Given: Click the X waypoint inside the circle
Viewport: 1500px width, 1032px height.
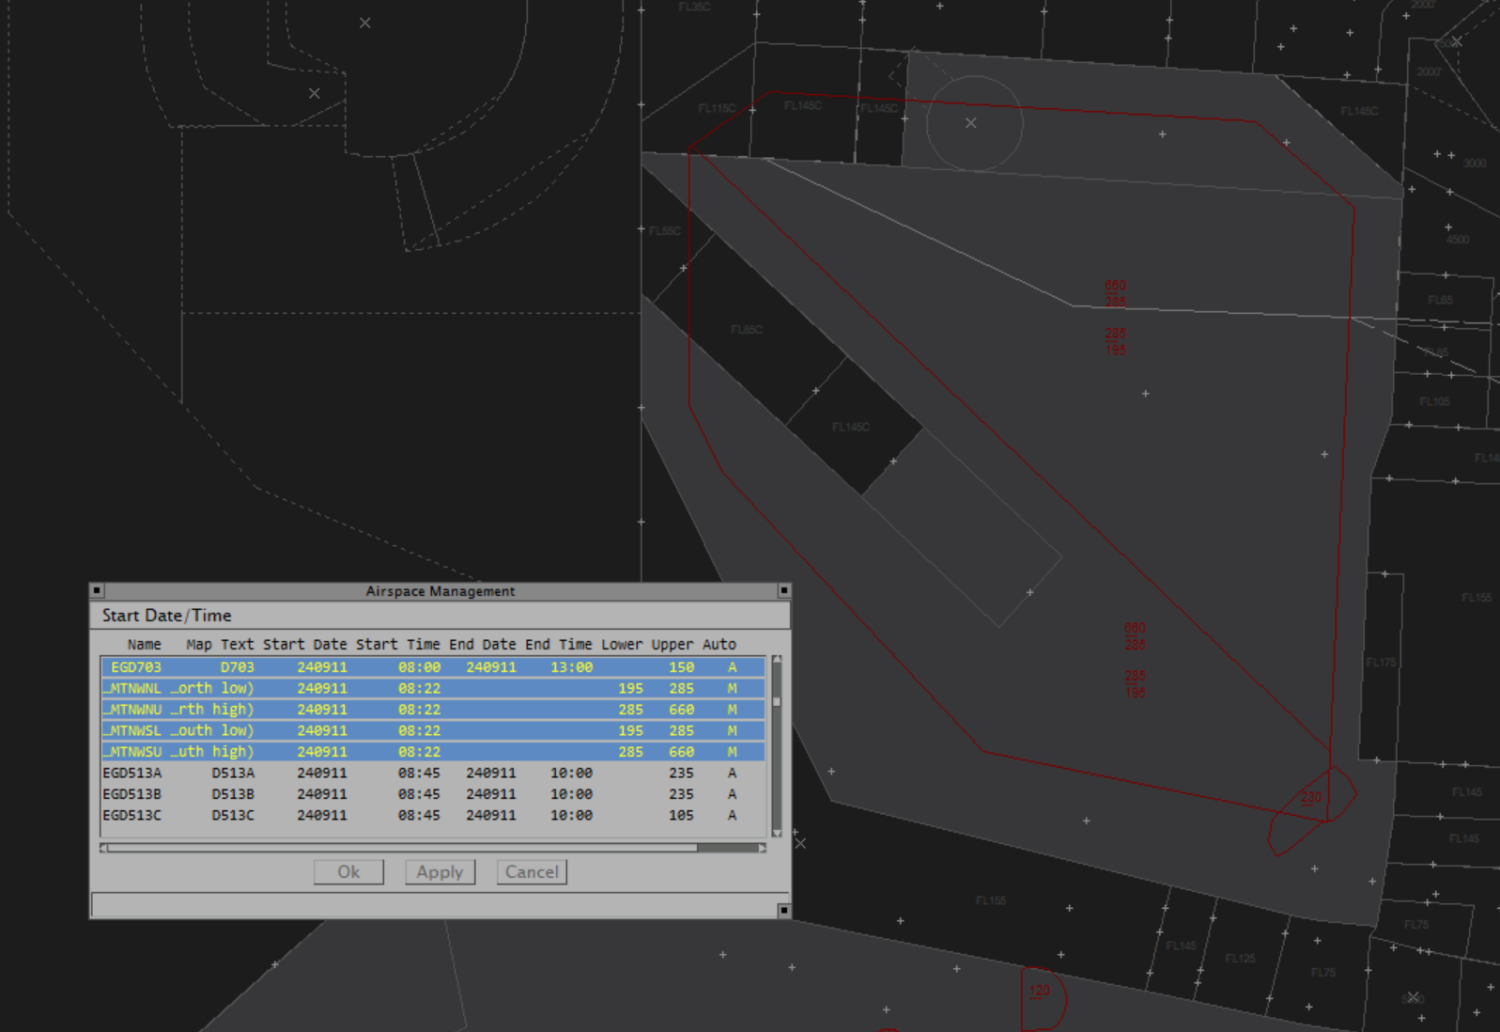Looking at the screenshot, I should (x=970, y=123).
